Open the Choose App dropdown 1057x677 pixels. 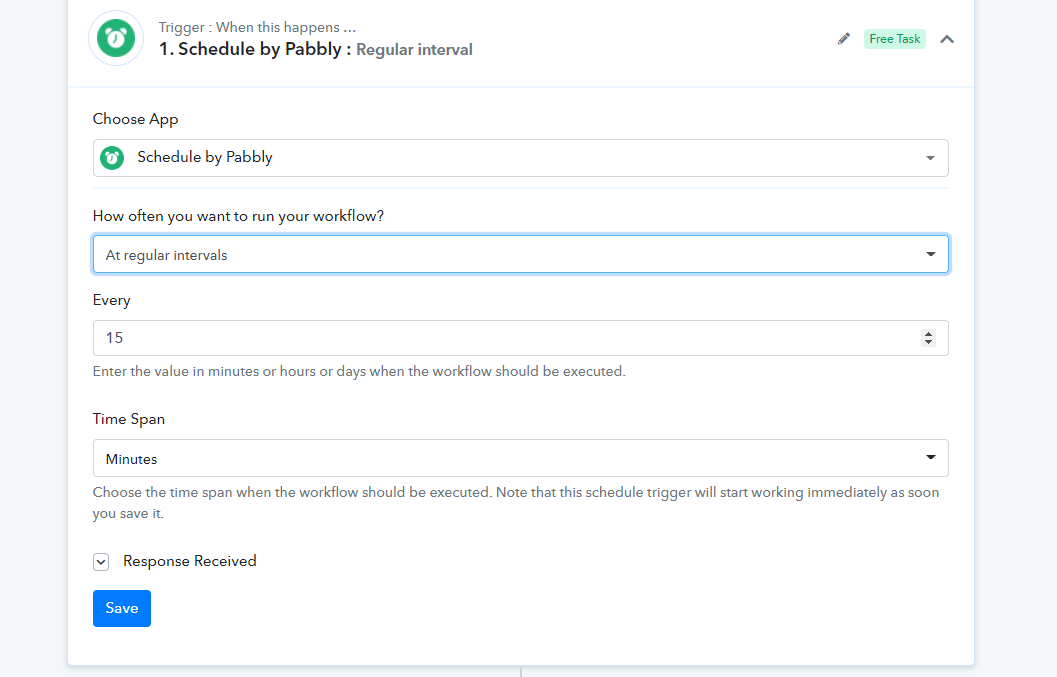pos(520,158)
